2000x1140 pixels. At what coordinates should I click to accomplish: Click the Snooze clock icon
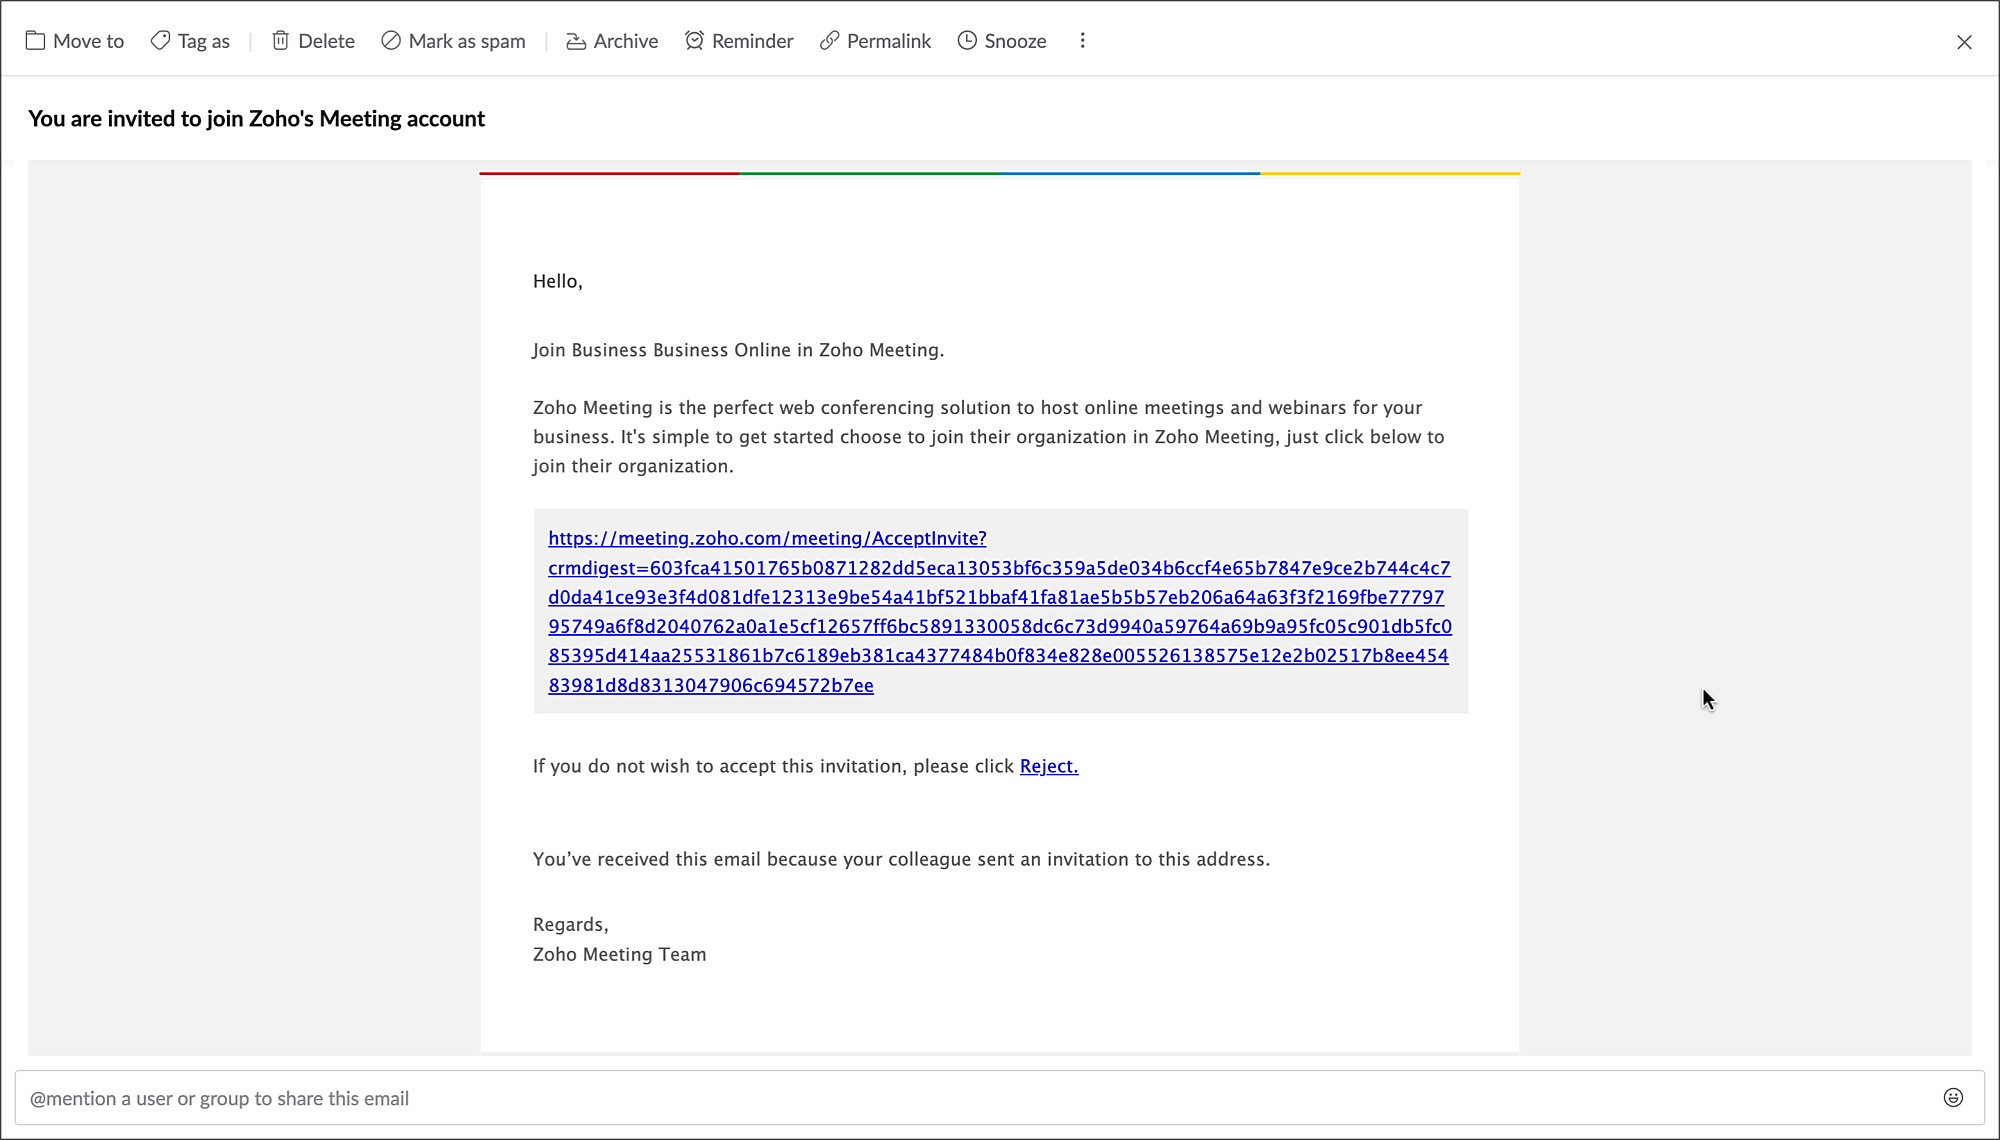coord(967,41)
